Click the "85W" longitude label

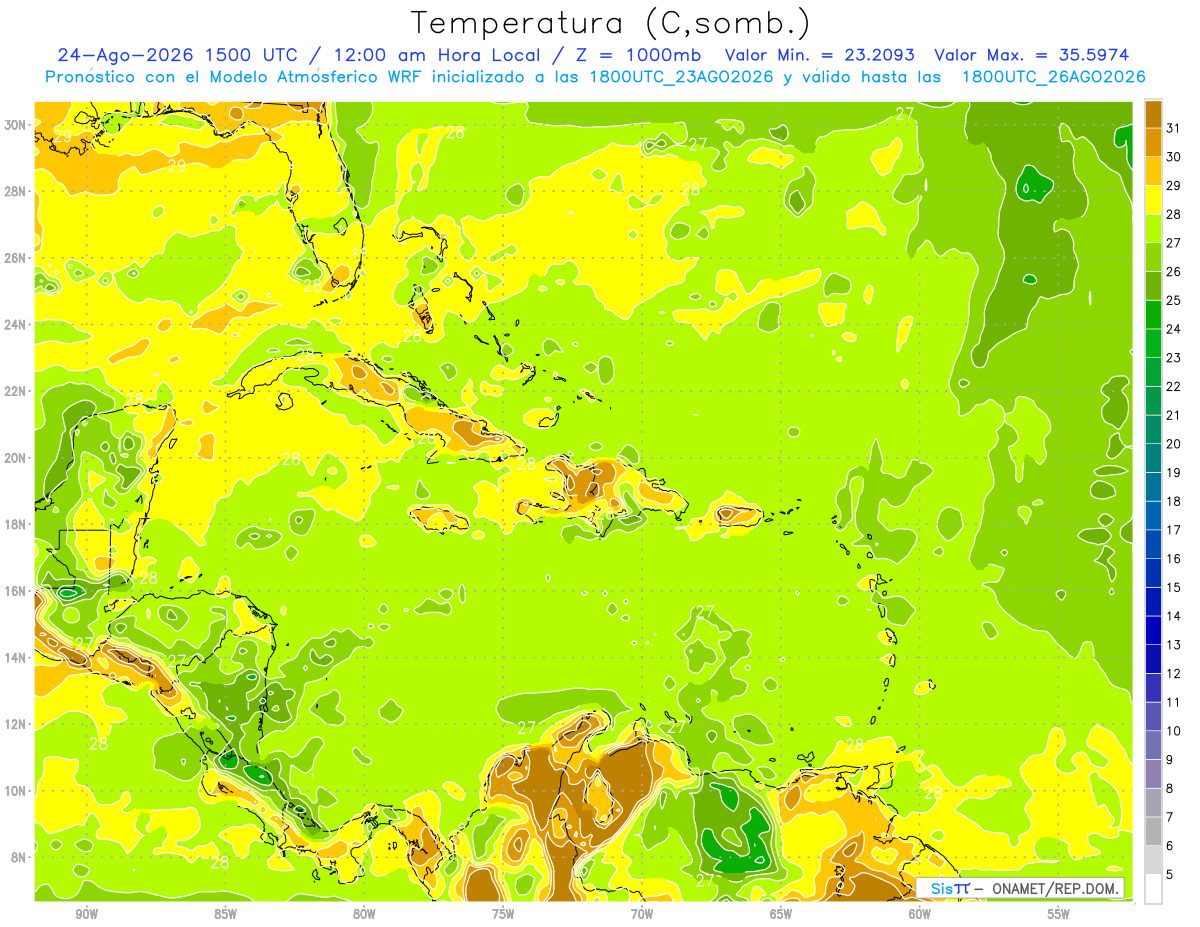[226, 914]
